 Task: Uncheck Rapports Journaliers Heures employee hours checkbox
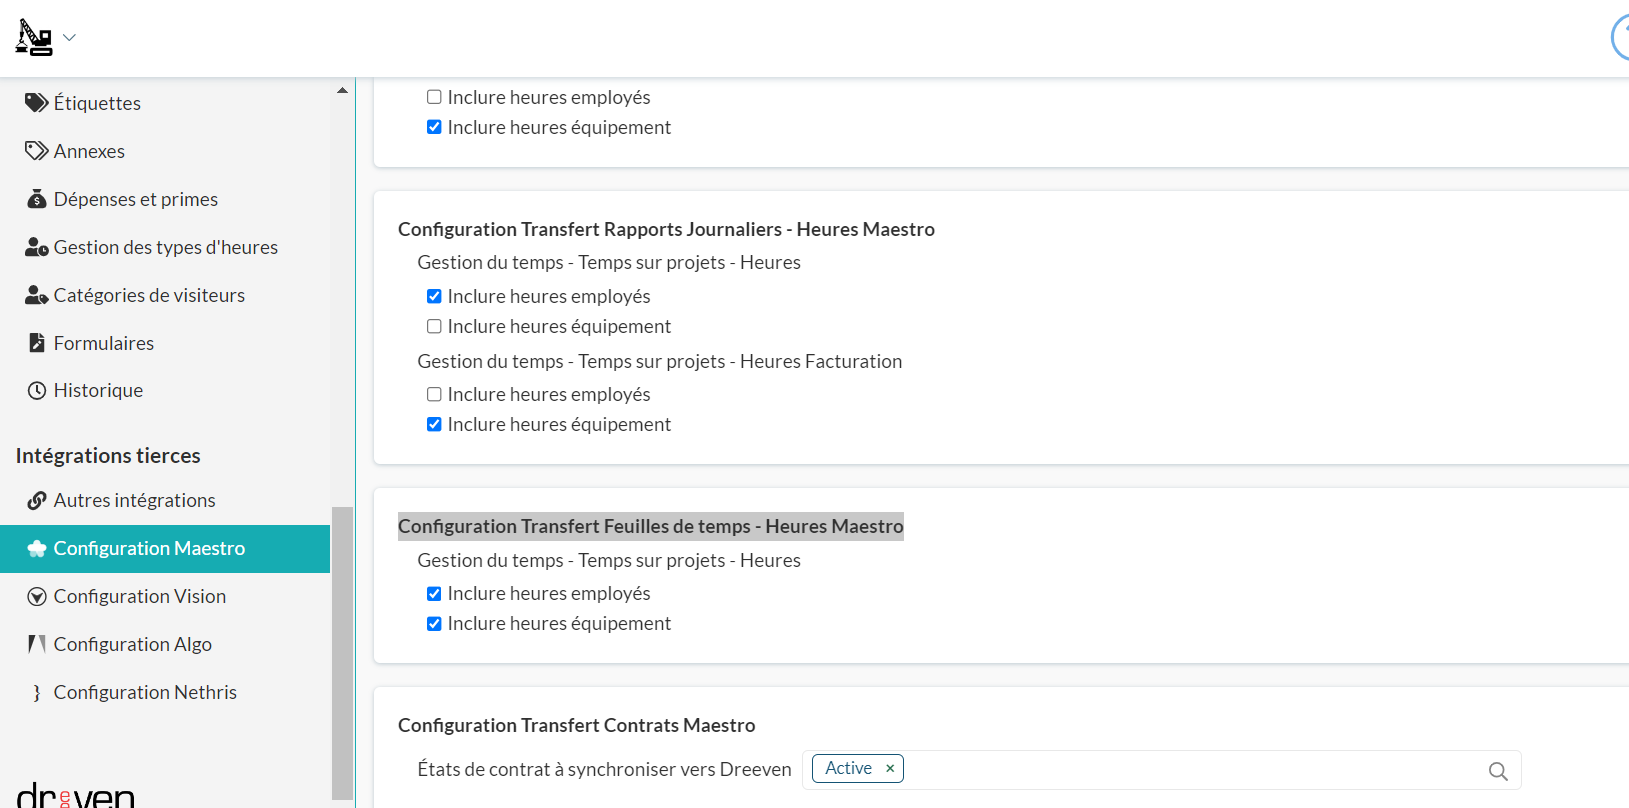[434, 296]
